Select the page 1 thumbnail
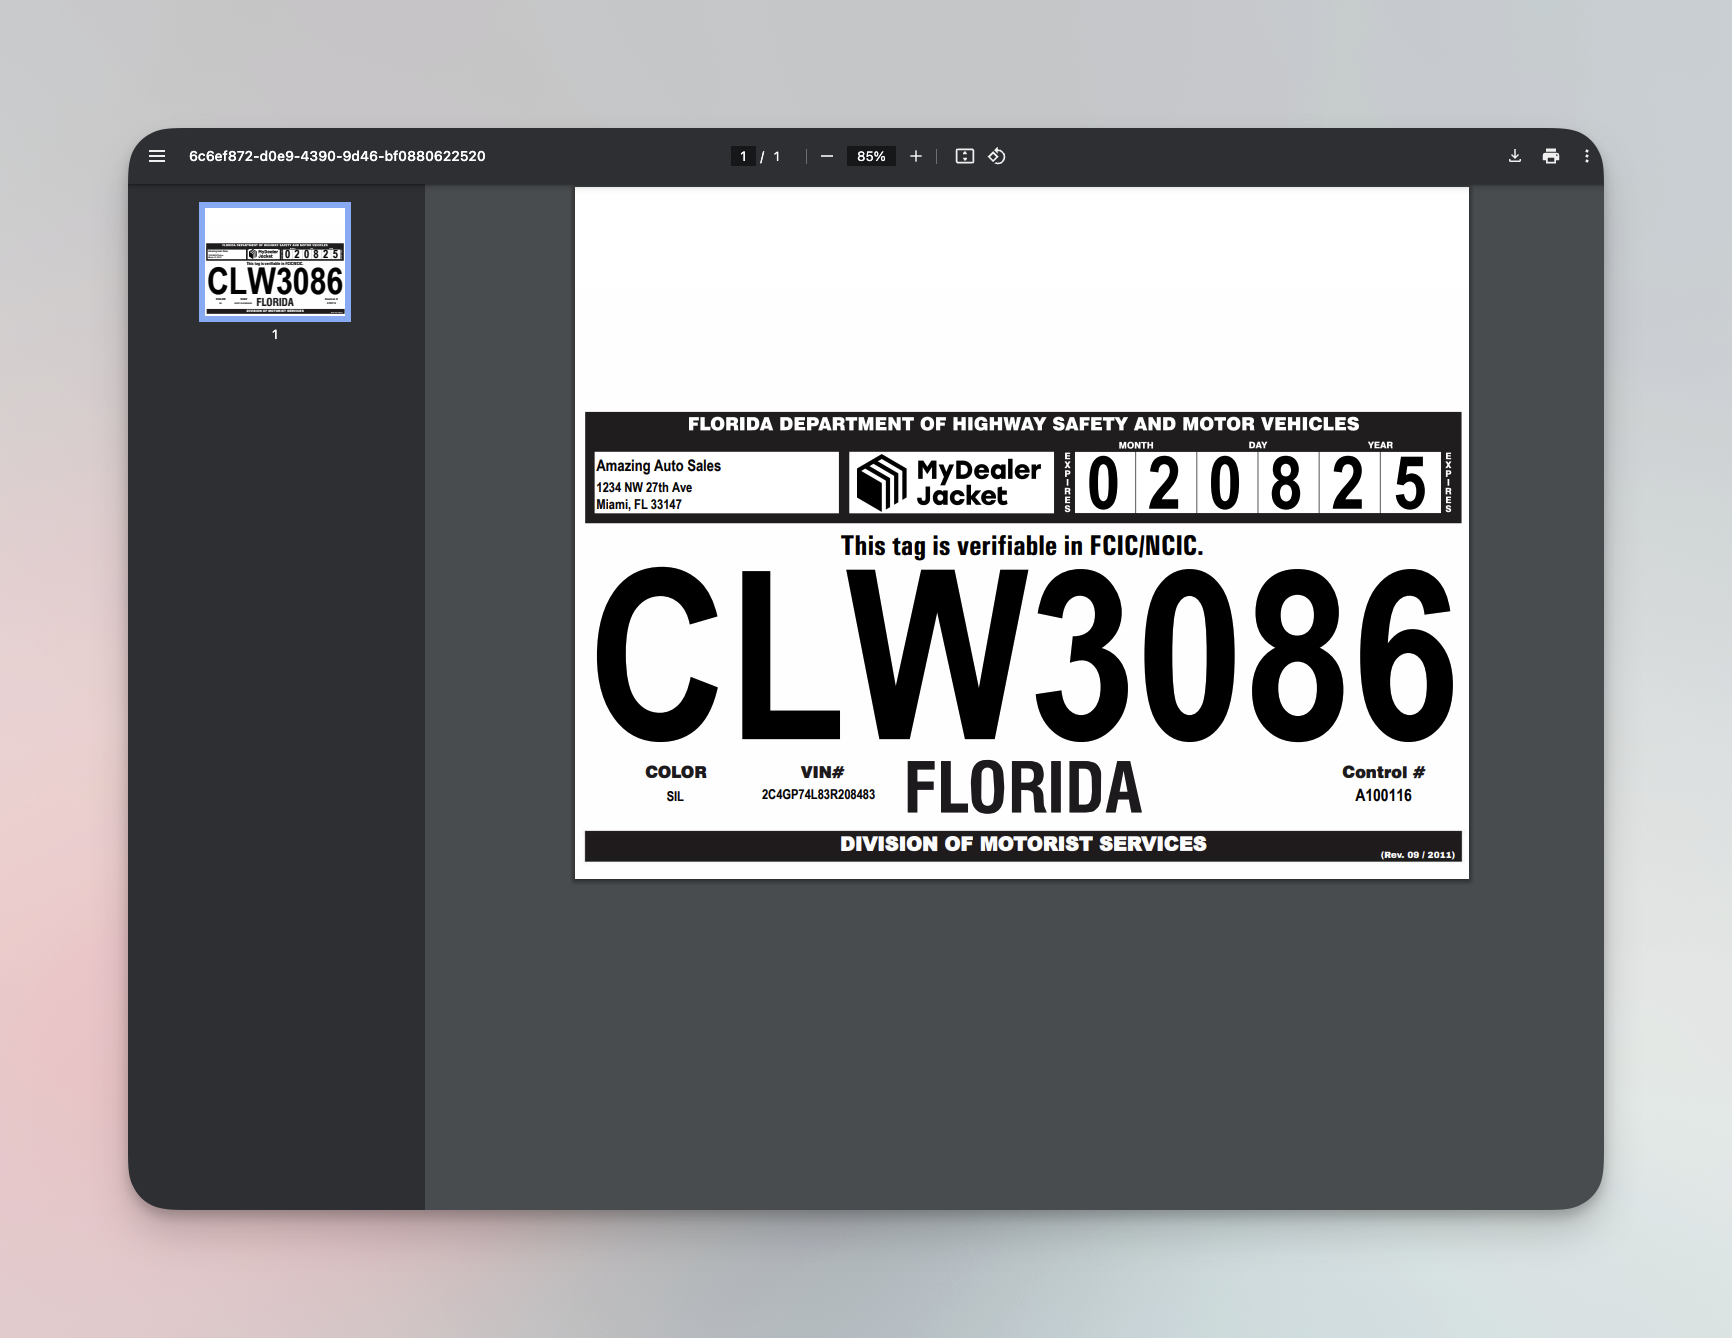This screenshot has width=1732, height=1338. (x=274, y=263)
